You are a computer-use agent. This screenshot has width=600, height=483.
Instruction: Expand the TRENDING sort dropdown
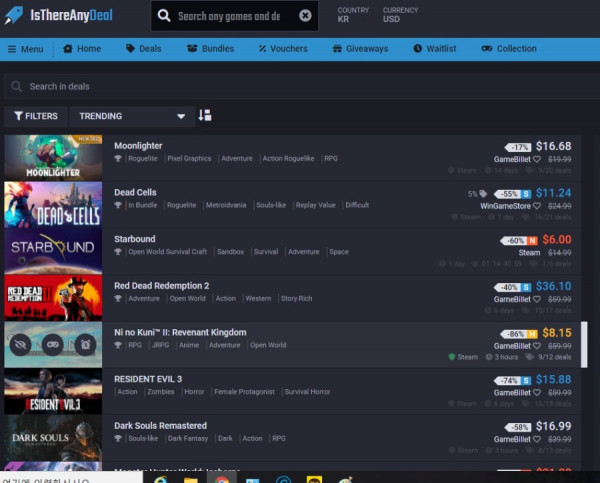pyautogui.click(x=132, y=116)
